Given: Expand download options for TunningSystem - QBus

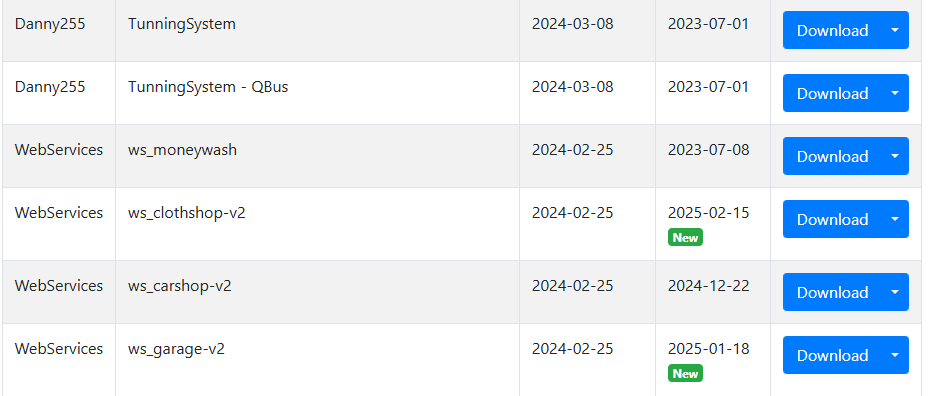Looking at the screenshot, I should (x=895, y=93).
